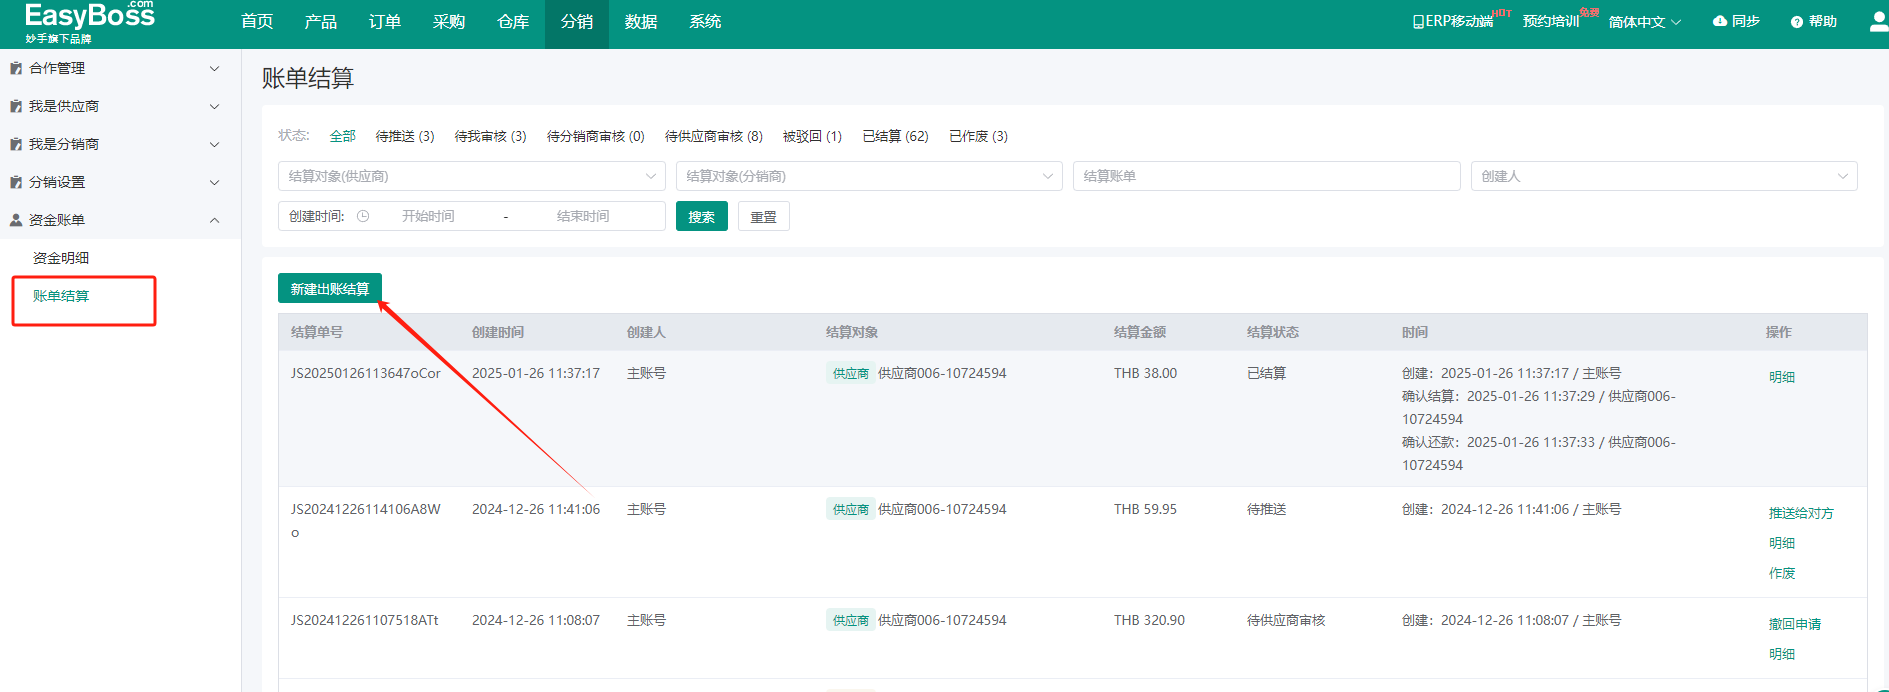
Task: Filter by 已结算 (62) status tab
Action: pyautogui.click(x=895, y=136)
